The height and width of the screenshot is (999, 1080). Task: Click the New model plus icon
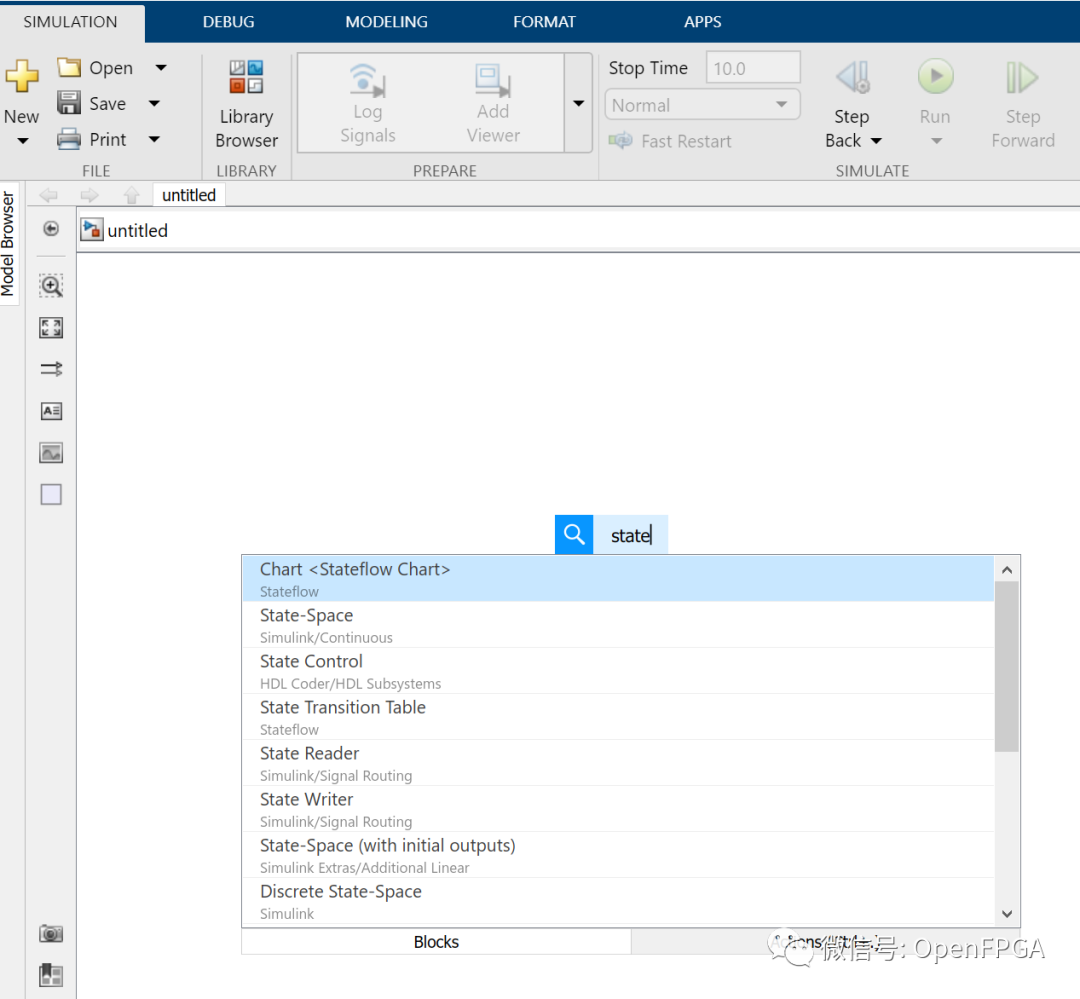click(22, 76)
